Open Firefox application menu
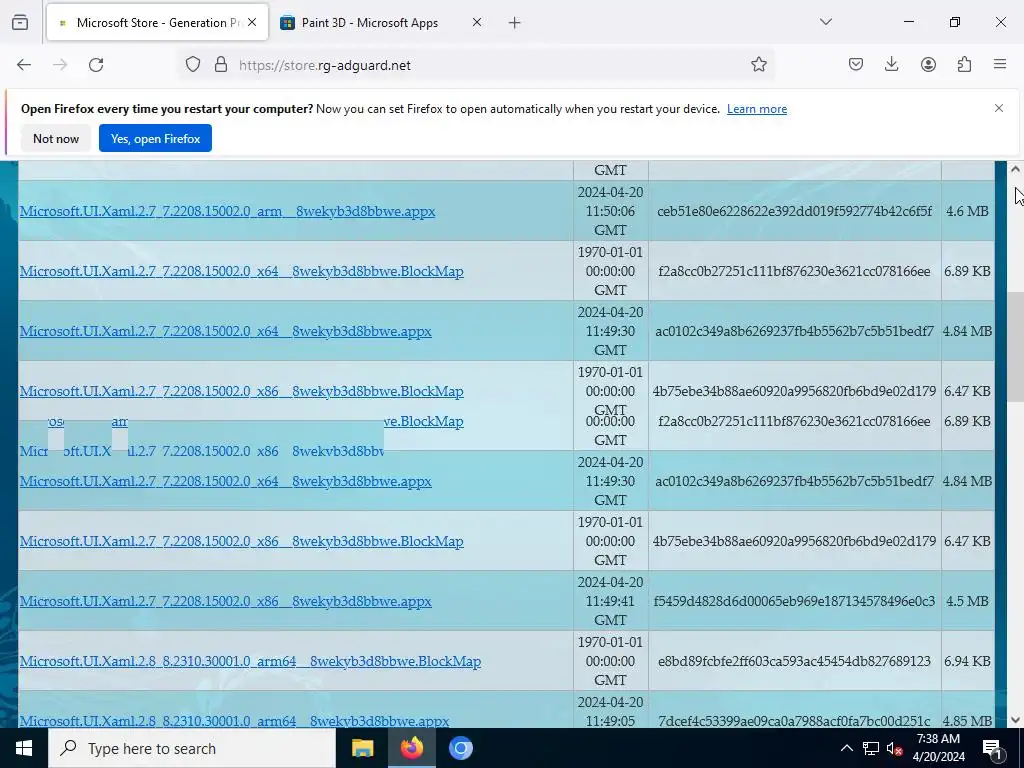This screenshot has height=768, width=1024. (x=1000, y=64)
